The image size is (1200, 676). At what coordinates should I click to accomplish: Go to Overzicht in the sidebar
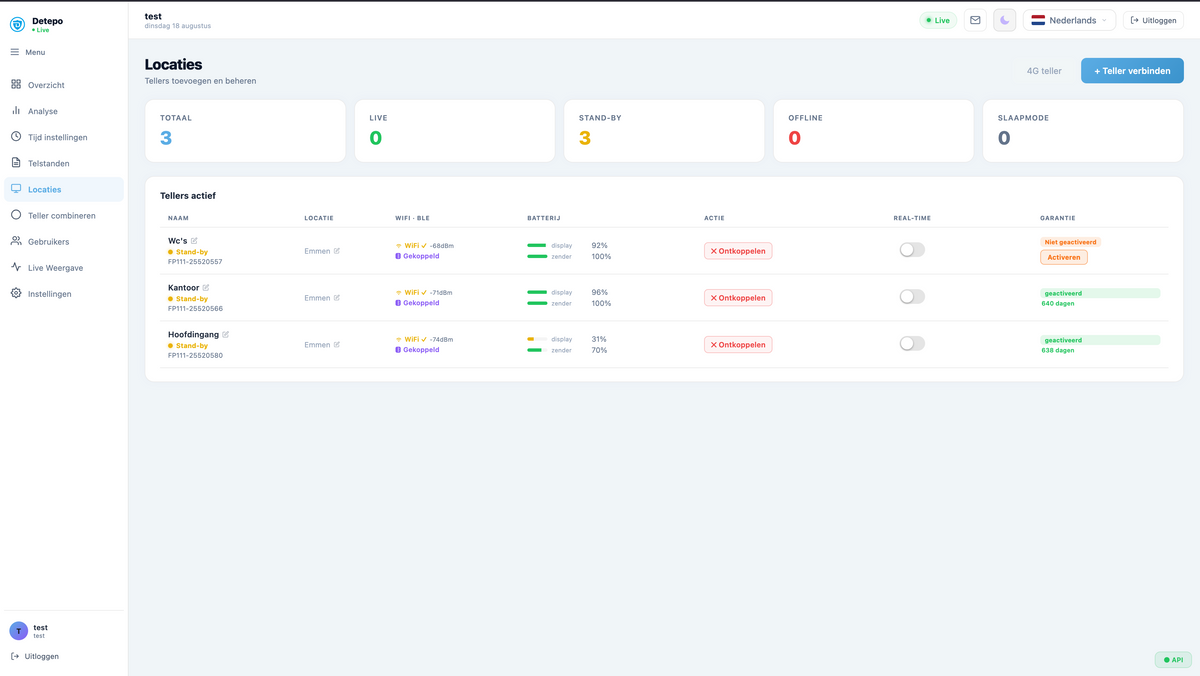(64, 85)
